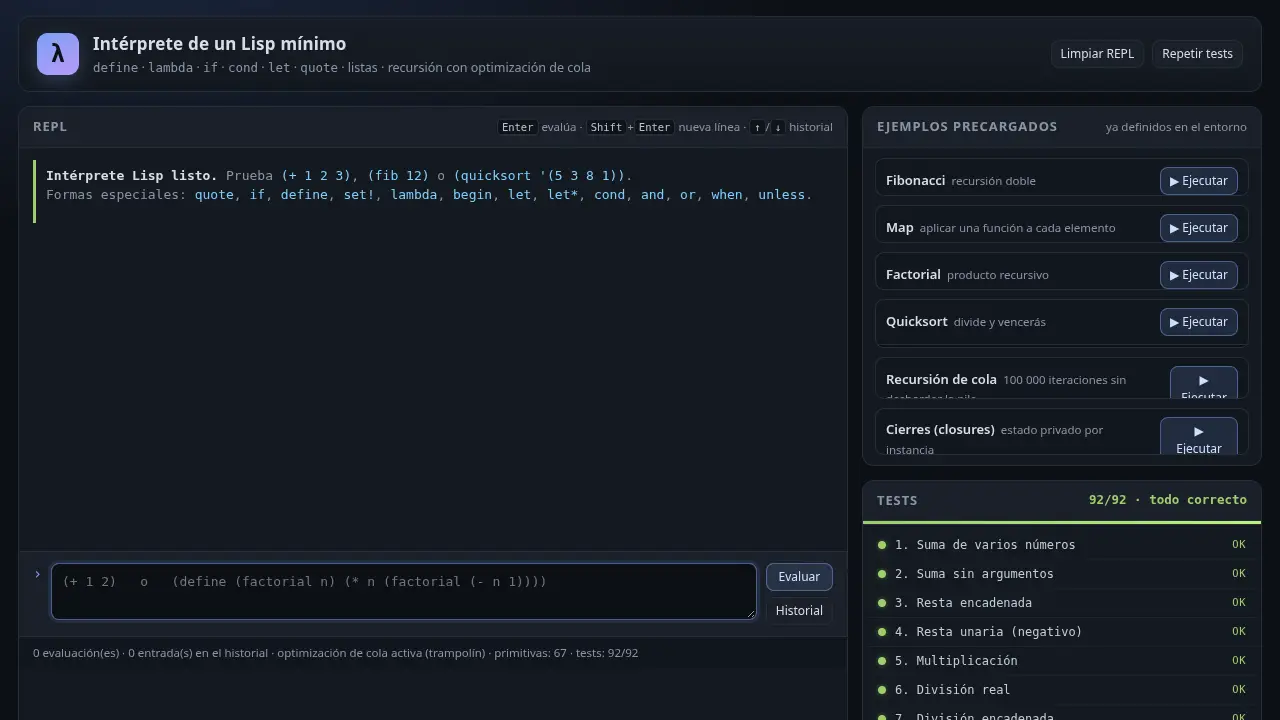Click the green dot for test 5
This screenshot has height=720, width=1280.
882,661
